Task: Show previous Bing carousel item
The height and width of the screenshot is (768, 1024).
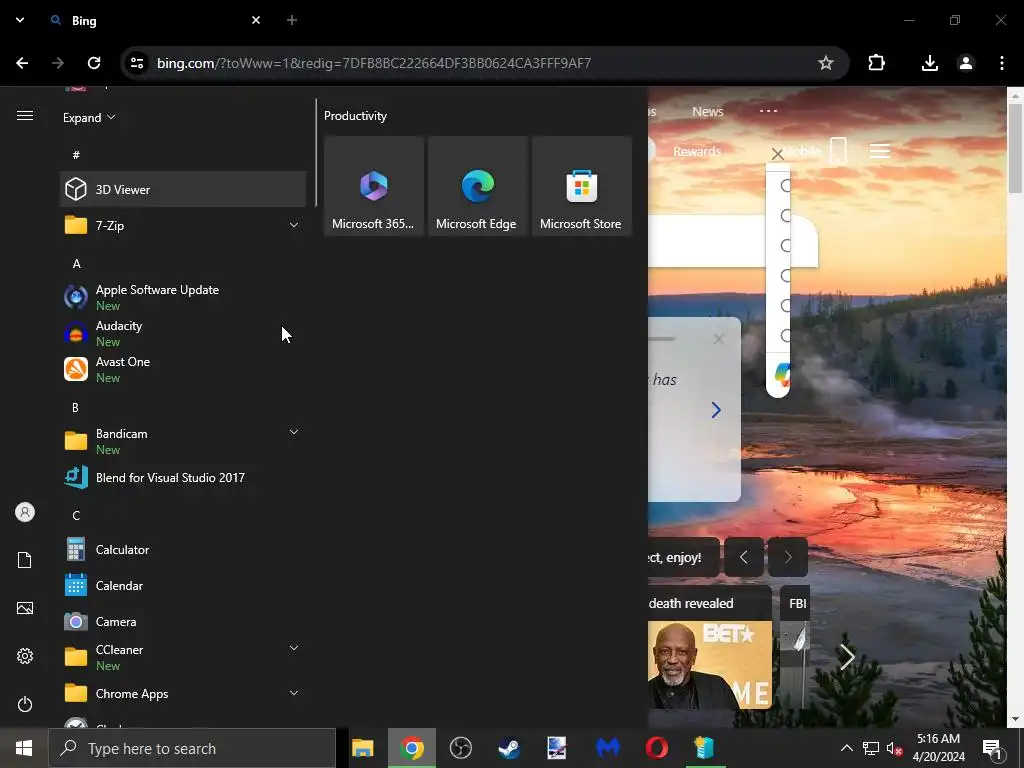Action: click(x=743, y=557)
